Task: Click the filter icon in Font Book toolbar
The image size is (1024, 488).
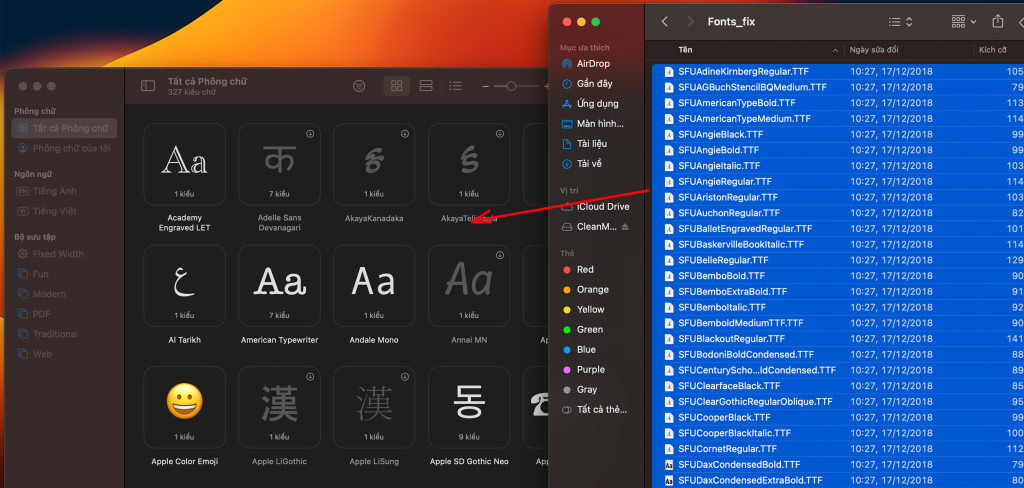Action: pos(359,86)
